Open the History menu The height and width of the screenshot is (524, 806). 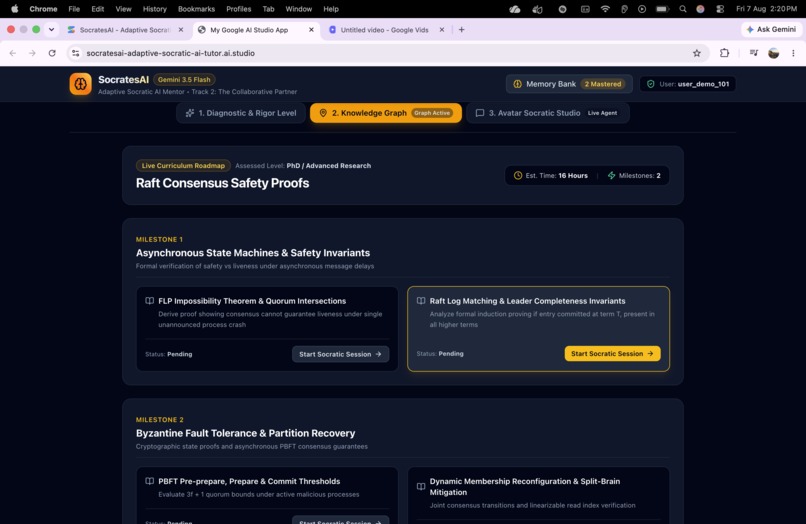pos(155,9)
